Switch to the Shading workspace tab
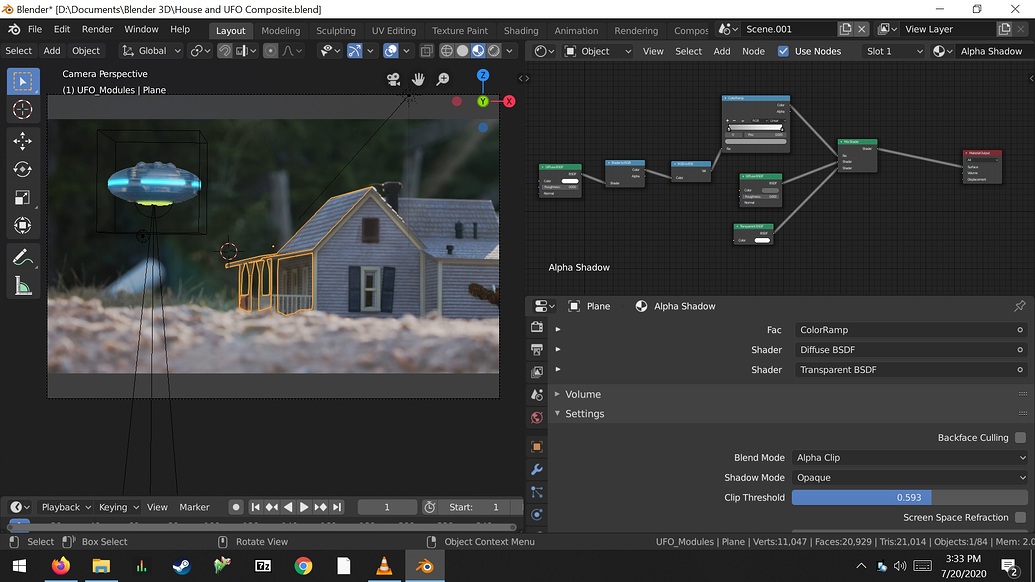Image resolution: width=1035 pixels, height=582 pixels. pos(521,30)
